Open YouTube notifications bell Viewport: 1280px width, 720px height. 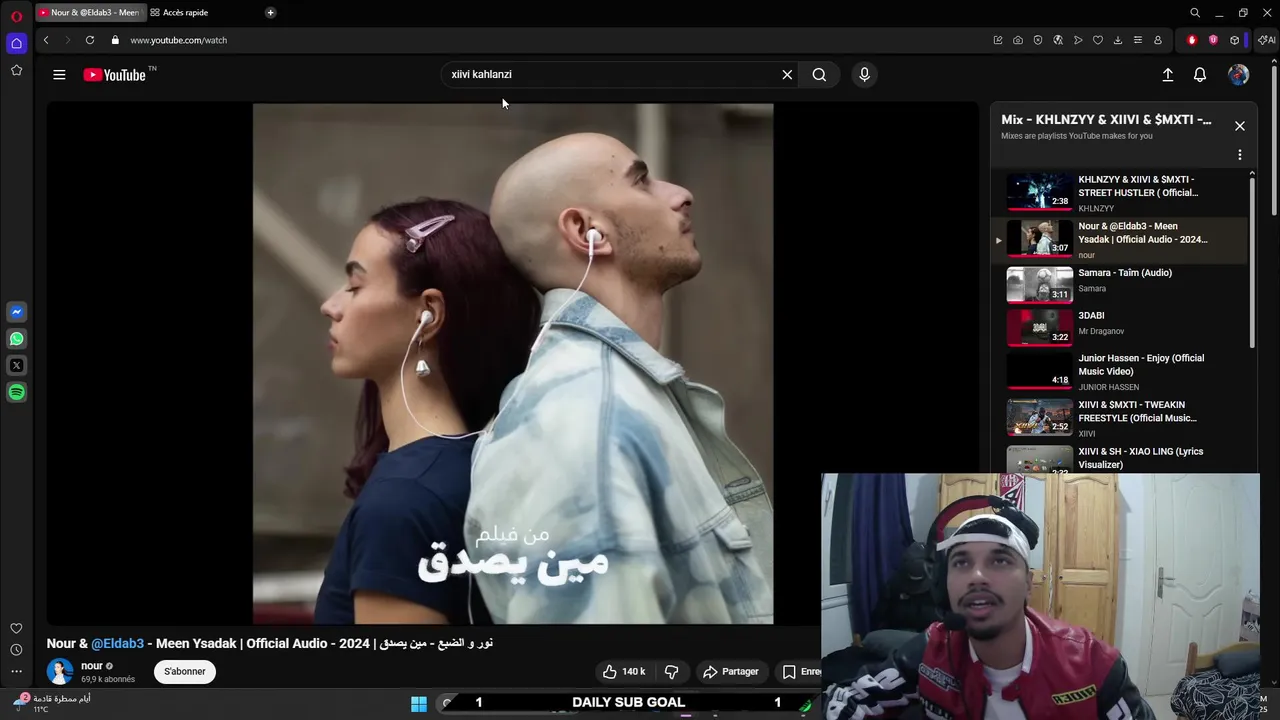pos(1200,75)
